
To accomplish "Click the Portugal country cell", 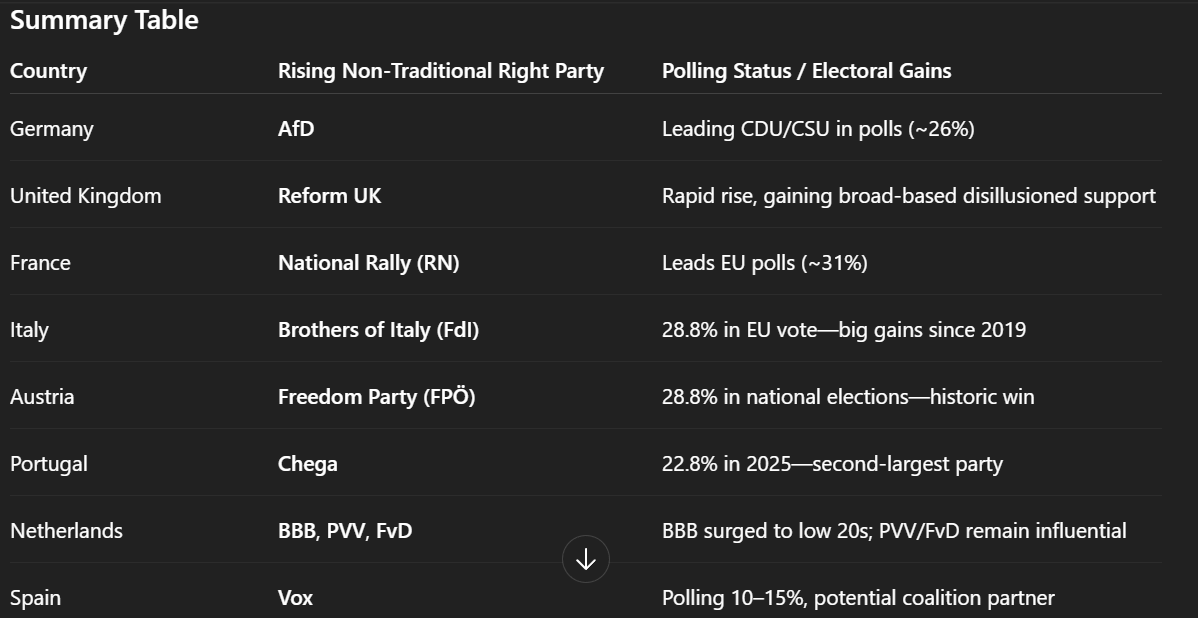I will tap(49, 464).
